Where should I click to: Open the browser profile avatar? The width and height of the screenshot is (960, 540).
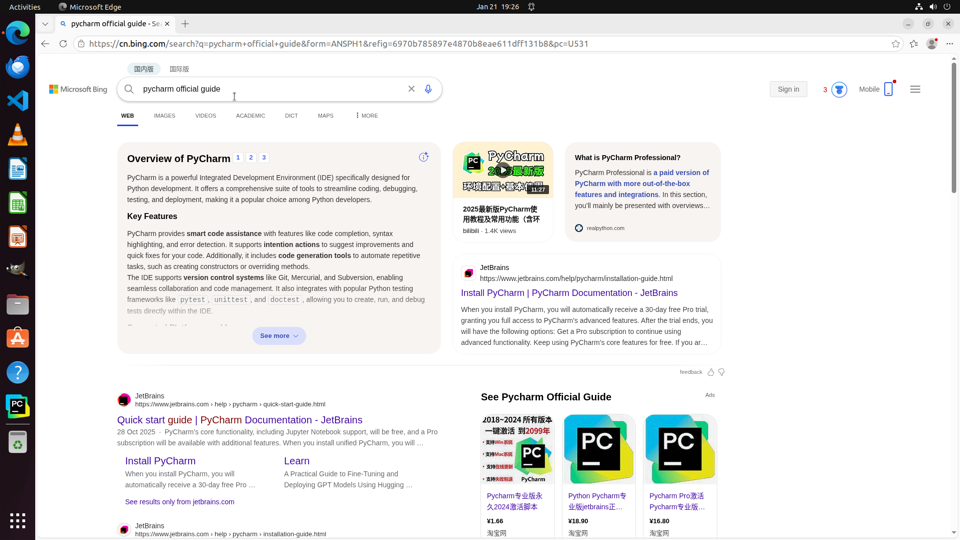tap(932, 43)
